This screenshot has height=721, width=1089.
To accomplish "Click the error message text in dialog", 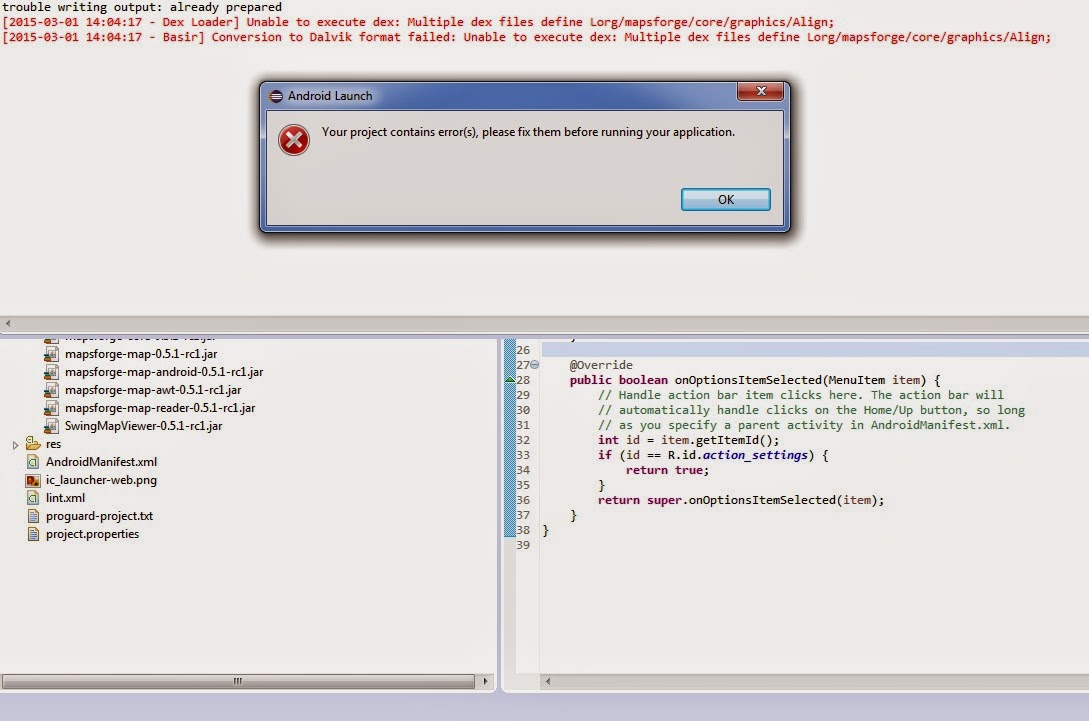I will pos(528,132).
